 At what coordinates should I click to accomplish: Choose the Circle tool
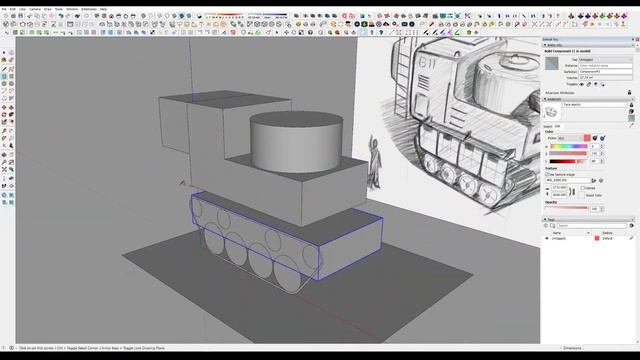point(4,84)
